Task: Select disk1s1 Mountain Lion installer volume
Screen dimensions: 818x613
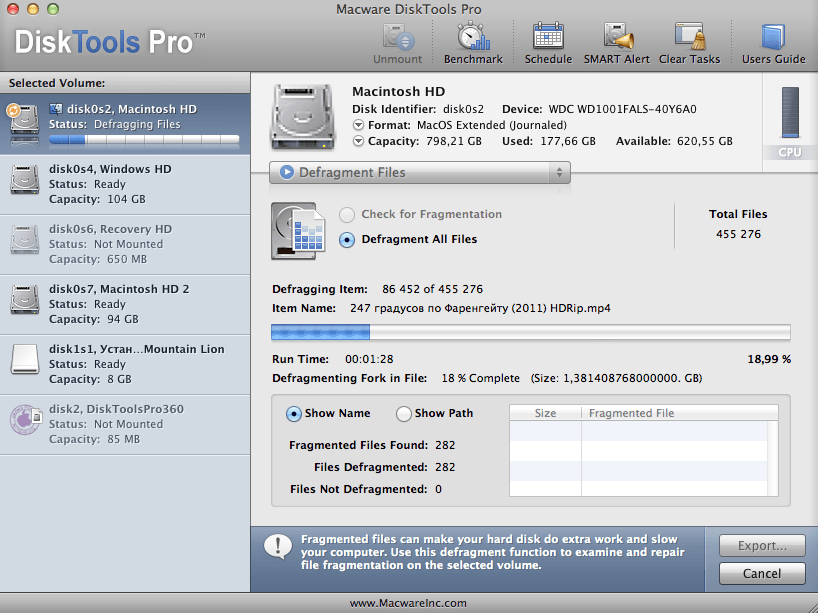Action: coord(125,365)
